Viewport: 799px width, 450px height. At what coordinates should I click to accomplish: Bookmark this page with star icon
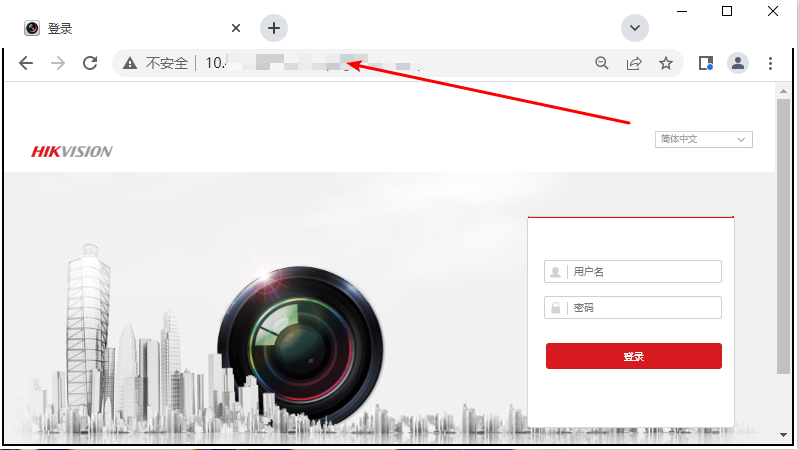tap(666, 63)
